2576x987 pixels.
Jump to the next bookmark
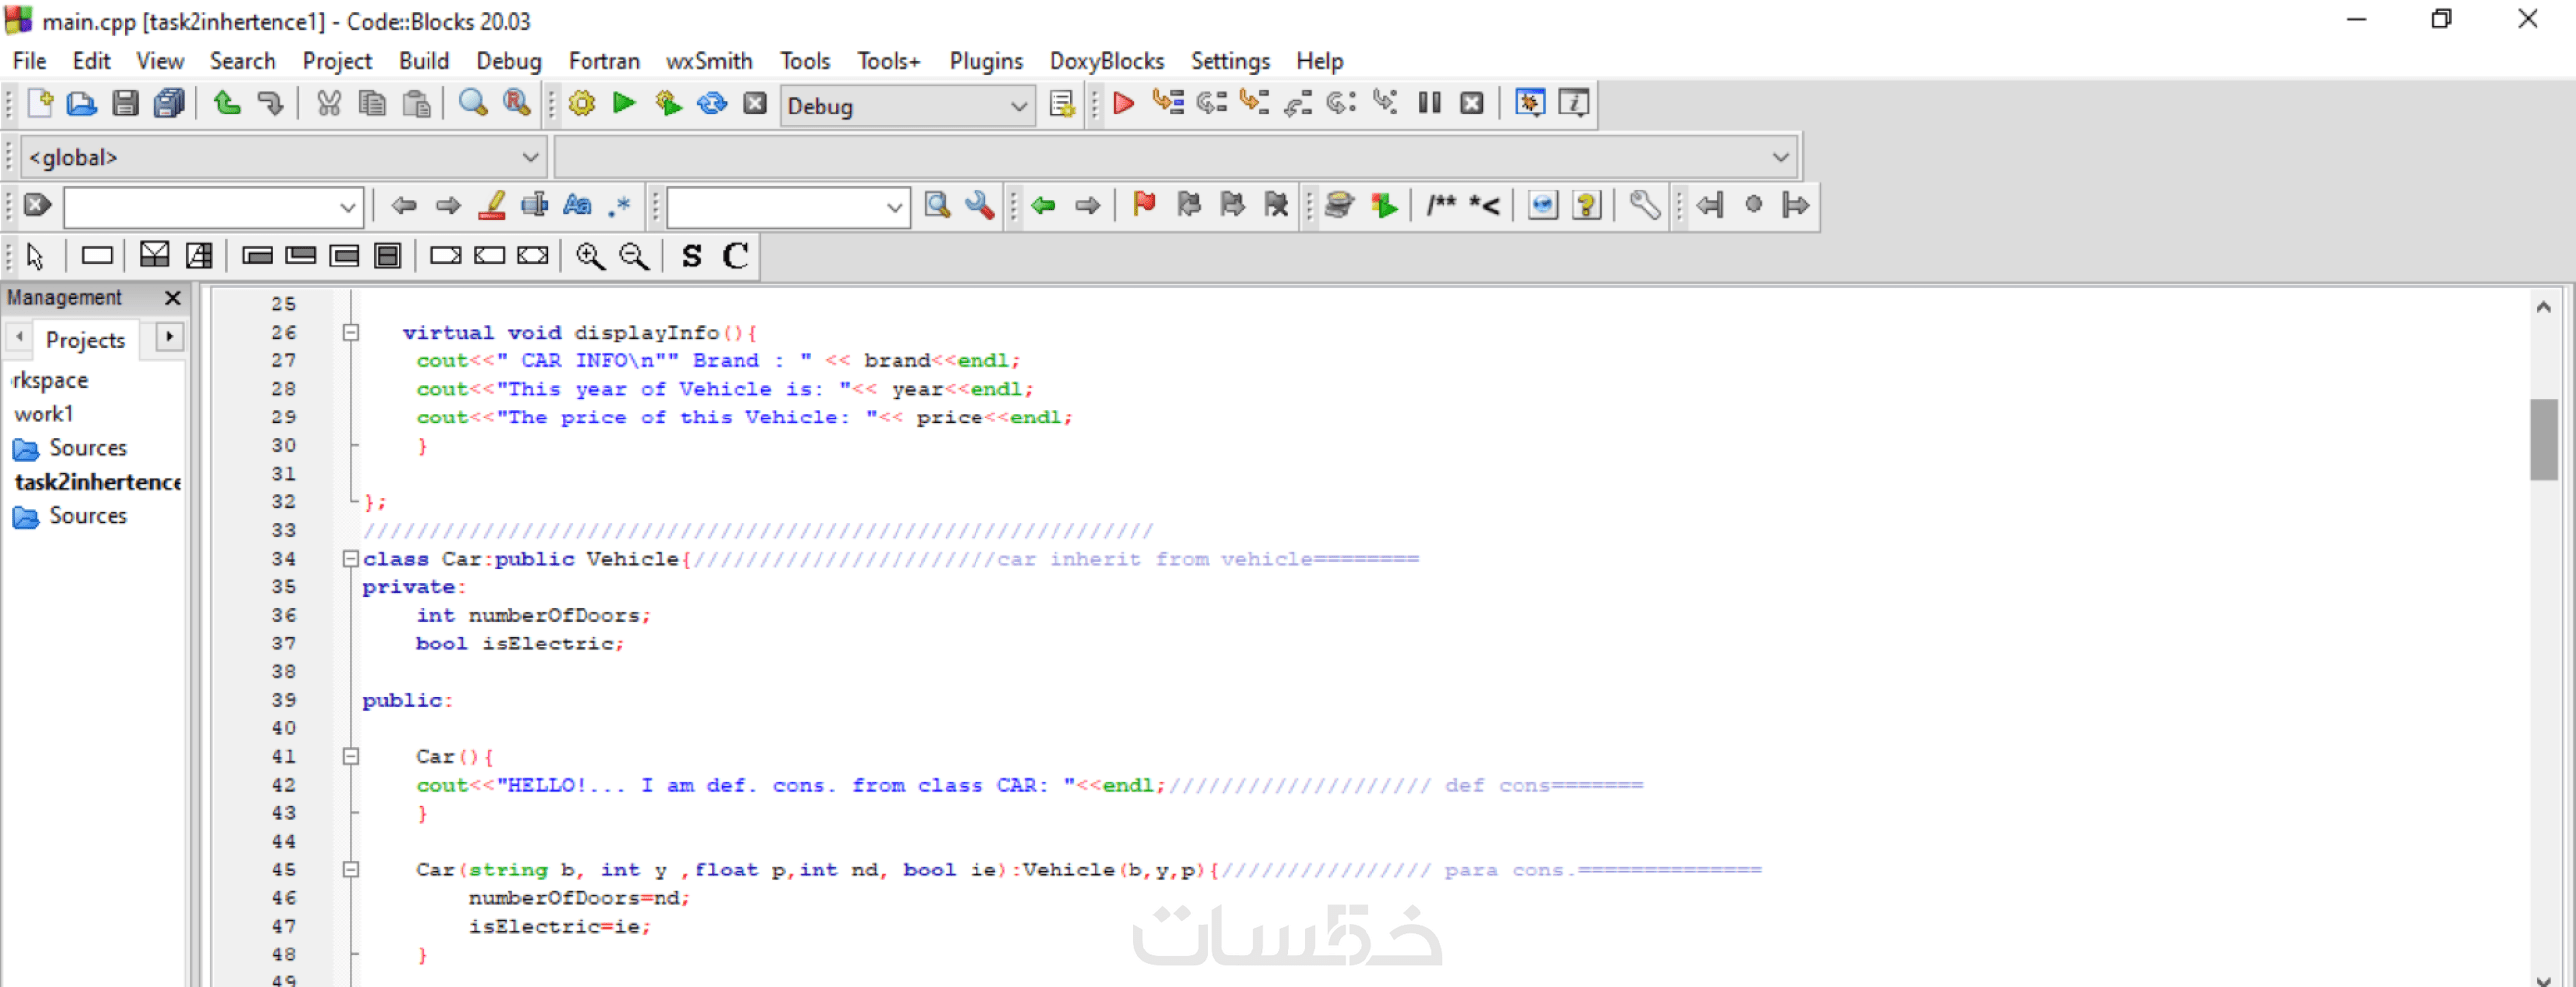click(1232, 205)
